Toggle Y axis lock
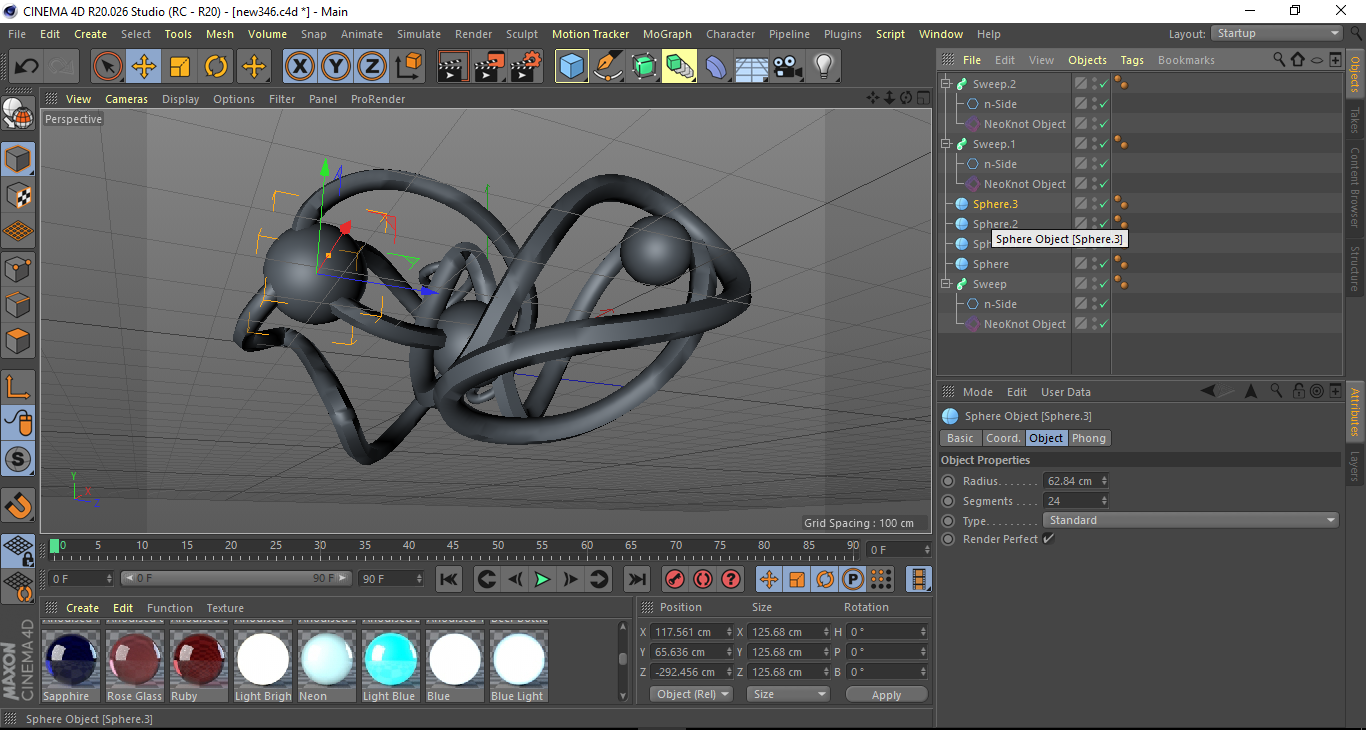1366x730 pixels. click(x=335, y=67)
